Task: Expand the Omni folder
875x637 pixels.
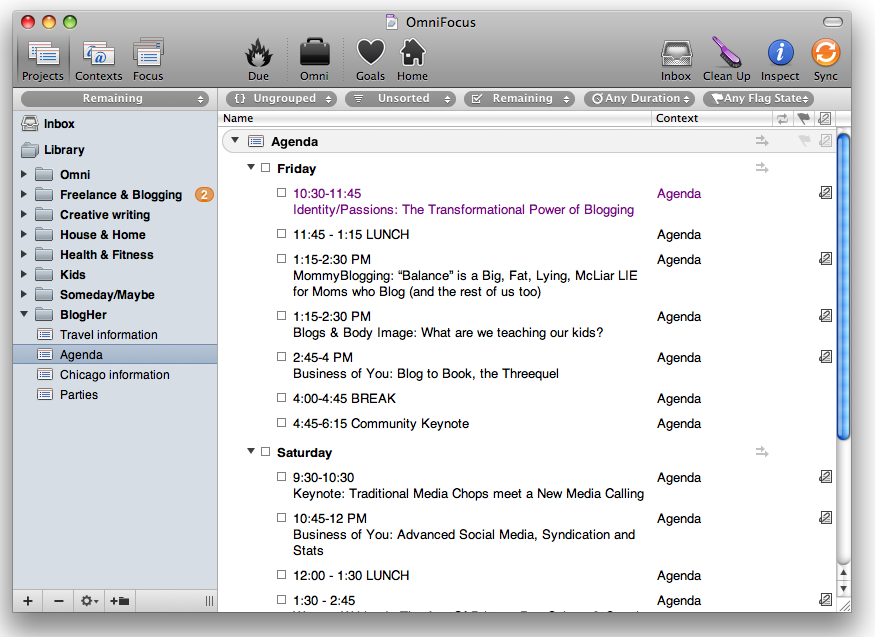Action: [23, 174]
